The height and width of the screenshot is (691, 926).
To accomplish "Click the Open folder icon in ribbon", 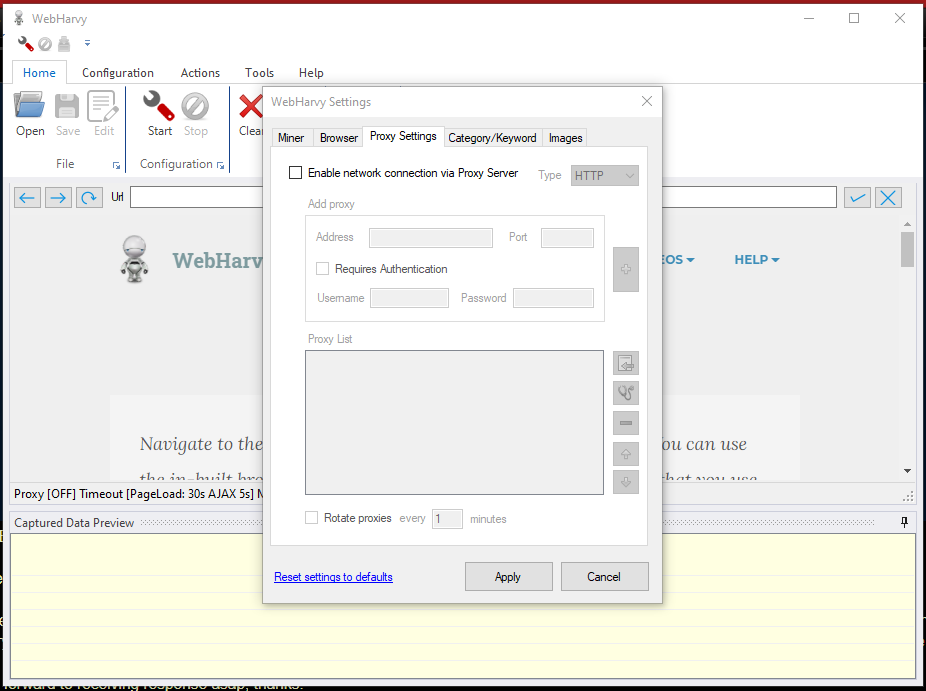I will [x=30, y=106].
